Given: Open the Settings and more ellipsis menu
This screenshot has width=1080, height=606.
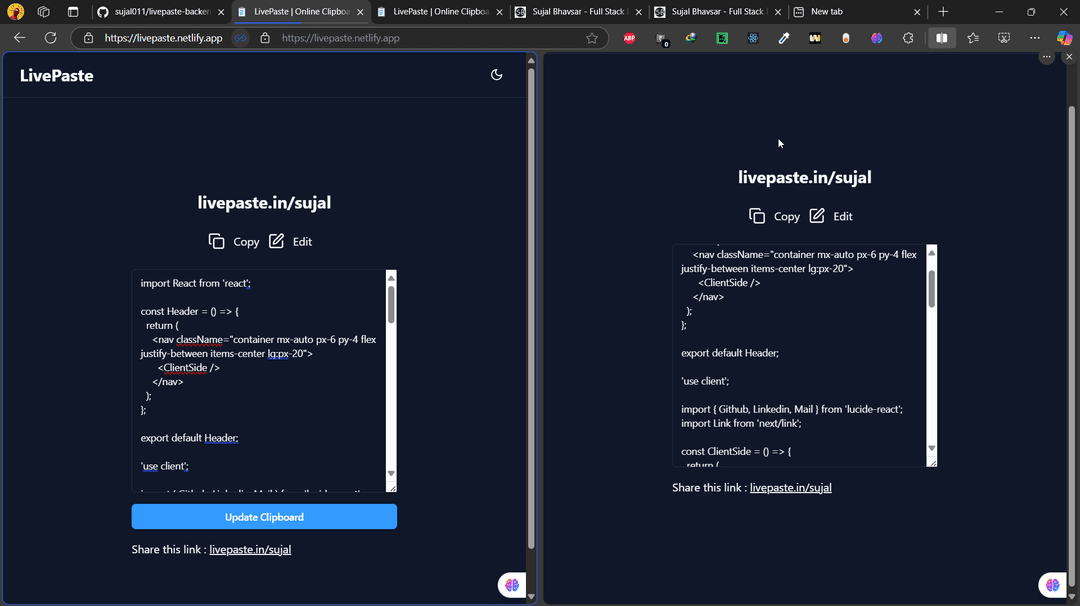Looking at the screenshot, I should point(1034,38).
